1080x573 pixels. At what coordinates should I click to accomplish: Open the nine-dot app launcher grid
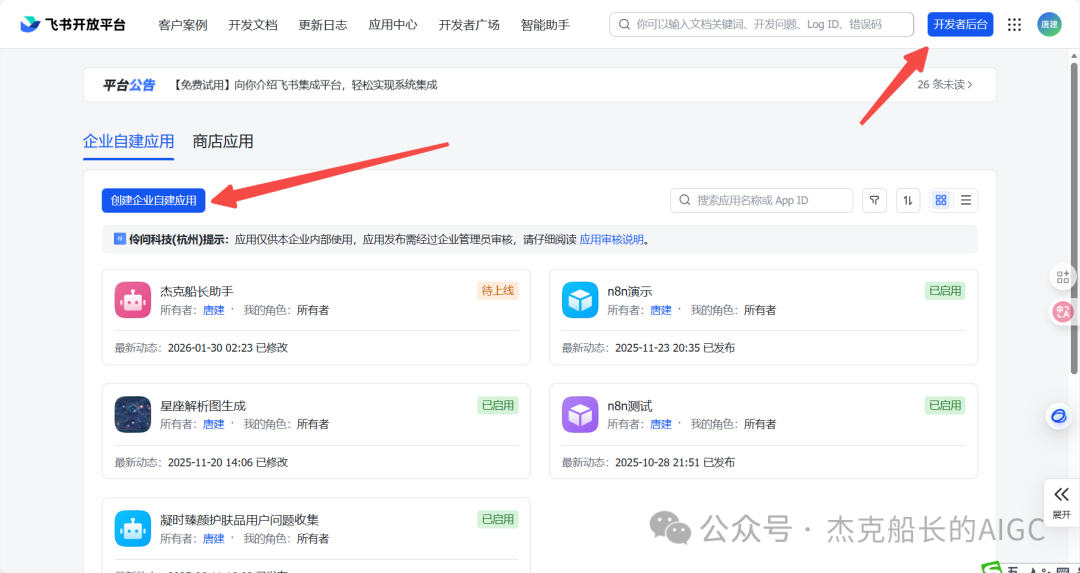tap(1014, 25)
